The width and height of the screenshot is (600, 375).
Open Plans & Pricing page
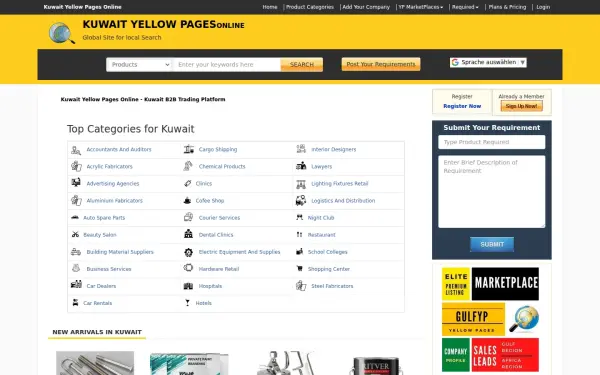(507, 7)
